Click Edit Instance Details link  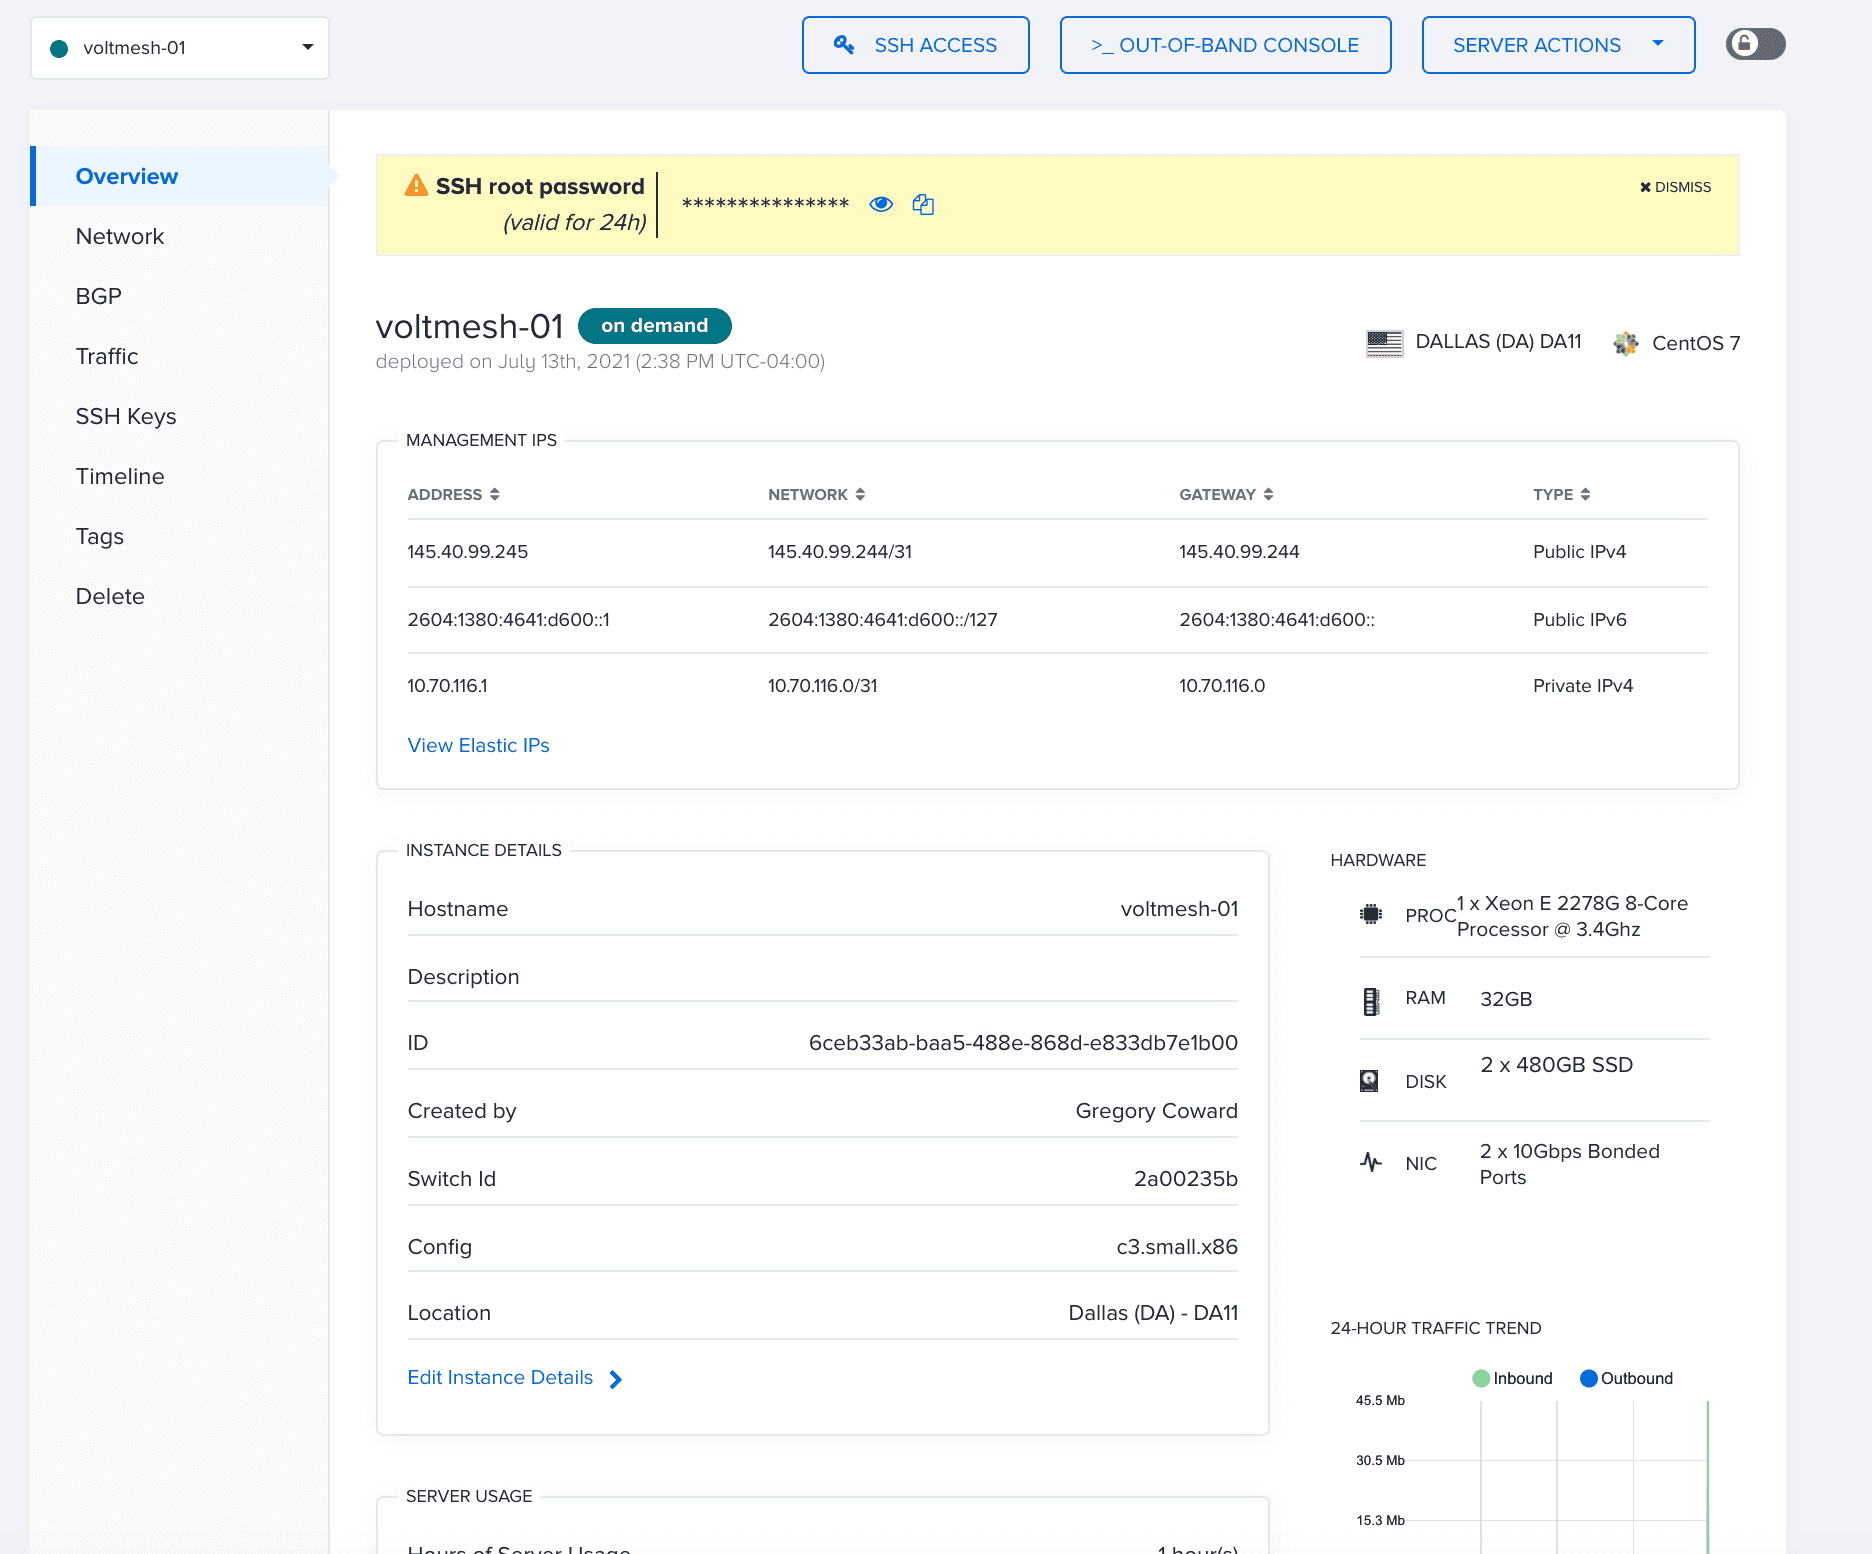[x=500, y=1377]
